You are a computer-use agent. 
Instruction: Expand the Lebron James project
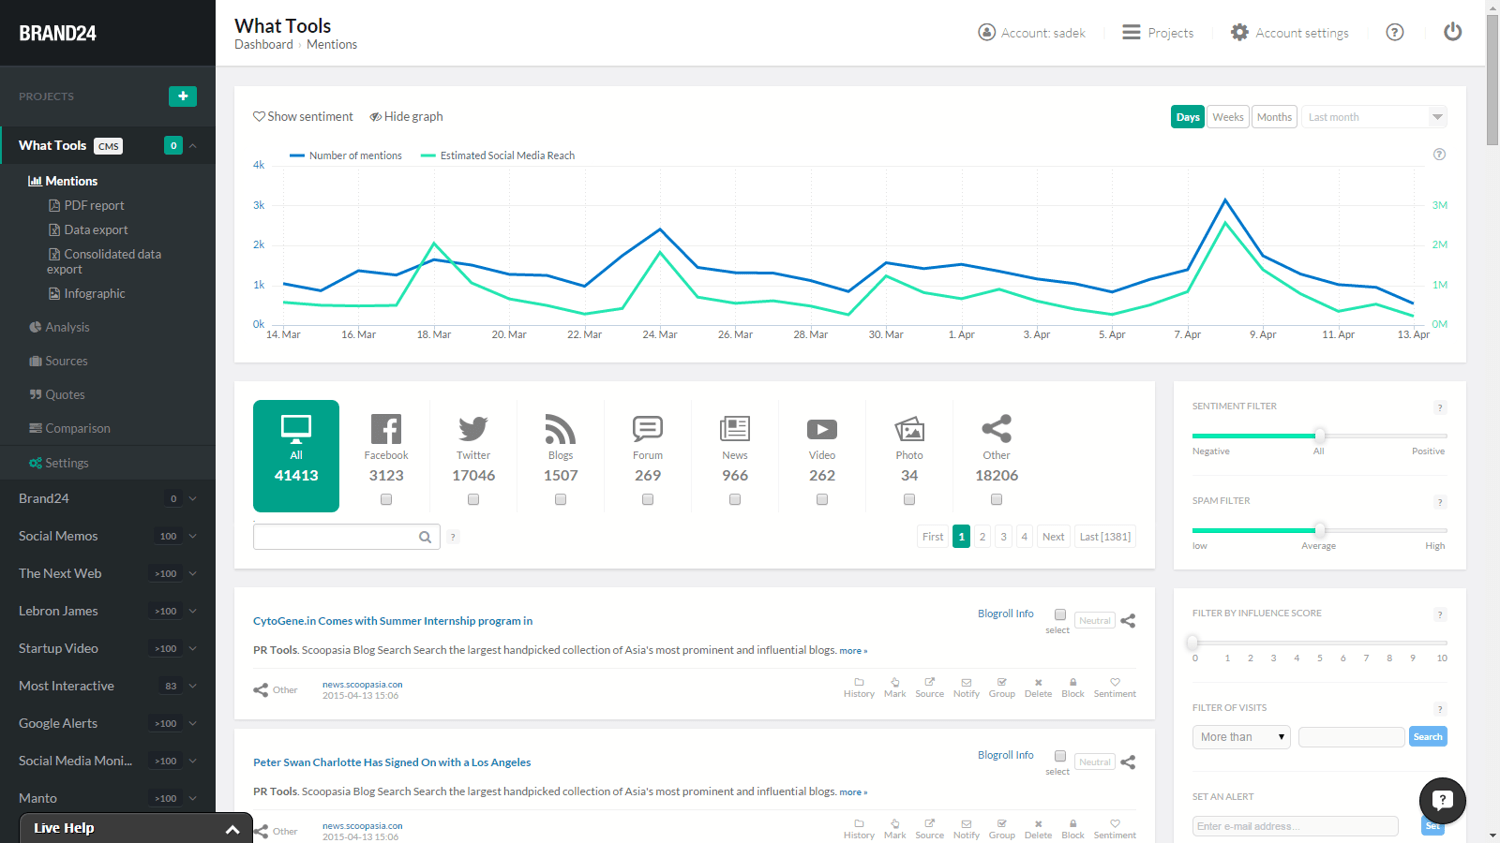[x=193, y=611]
